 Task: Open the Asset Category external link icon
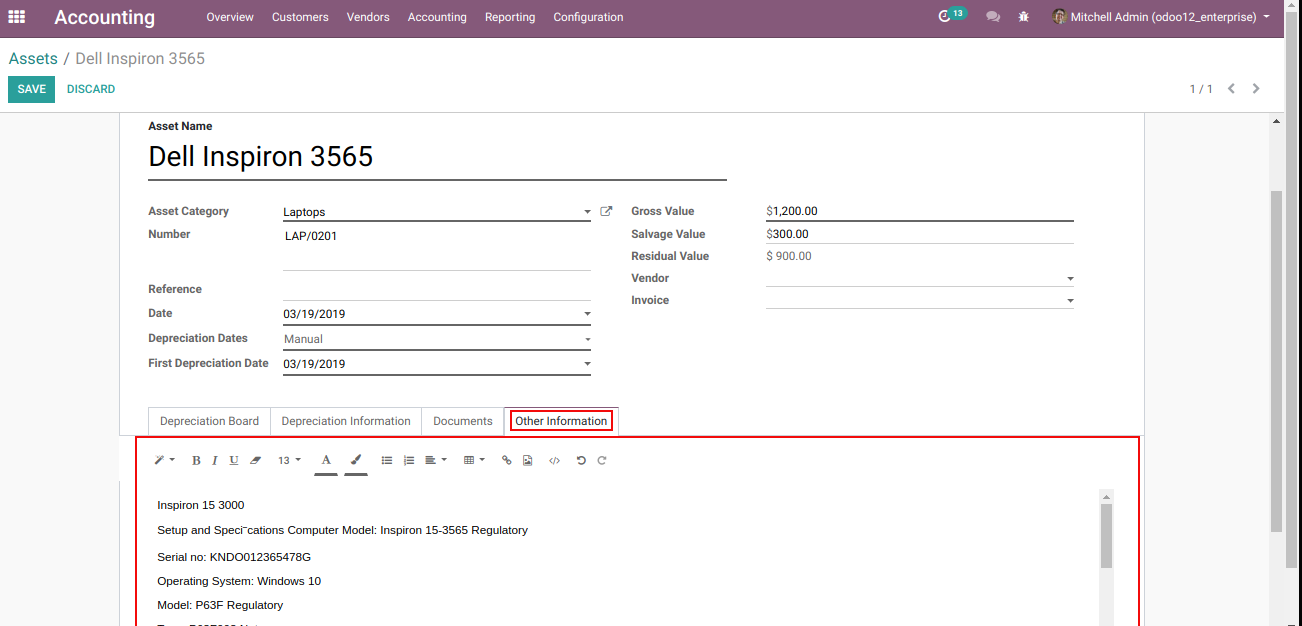606,211
